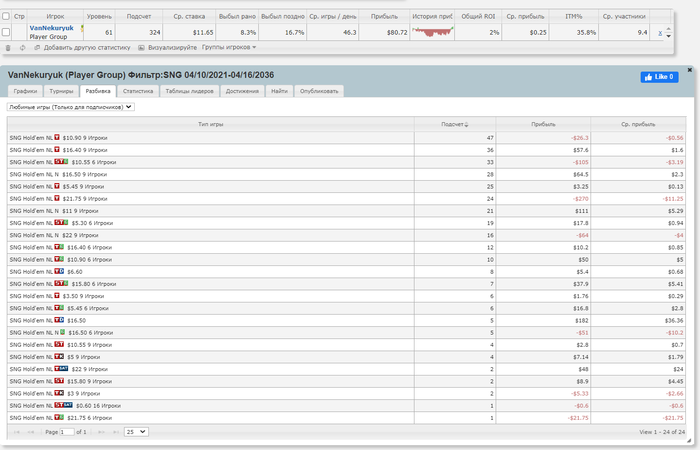
Task: Open the Любимые игры filter dropdown
Action: click(71, 107)
